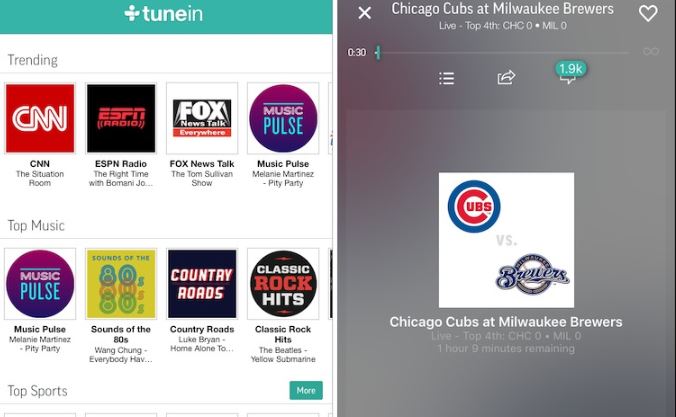Image resolution: width=676 pixels, height=417 pixels.
Task: Click the 'Top Sports' section heading
Action: coord(38,391)
